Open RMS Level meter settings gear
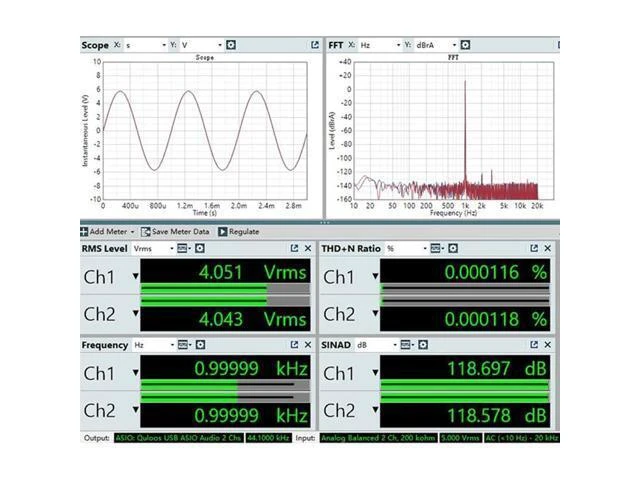Image resolution: width=640 pixels, height=480 pixels. 200,248
